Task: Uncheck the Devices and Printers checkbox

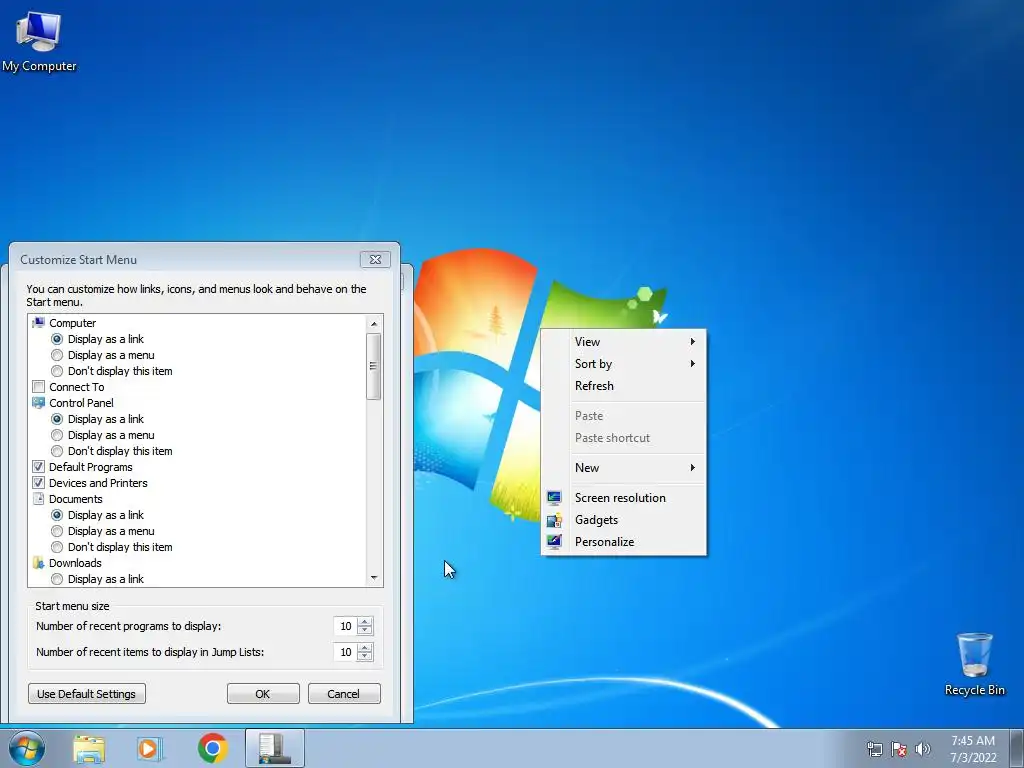Action: pyautogui.click(x=39, y=483)
